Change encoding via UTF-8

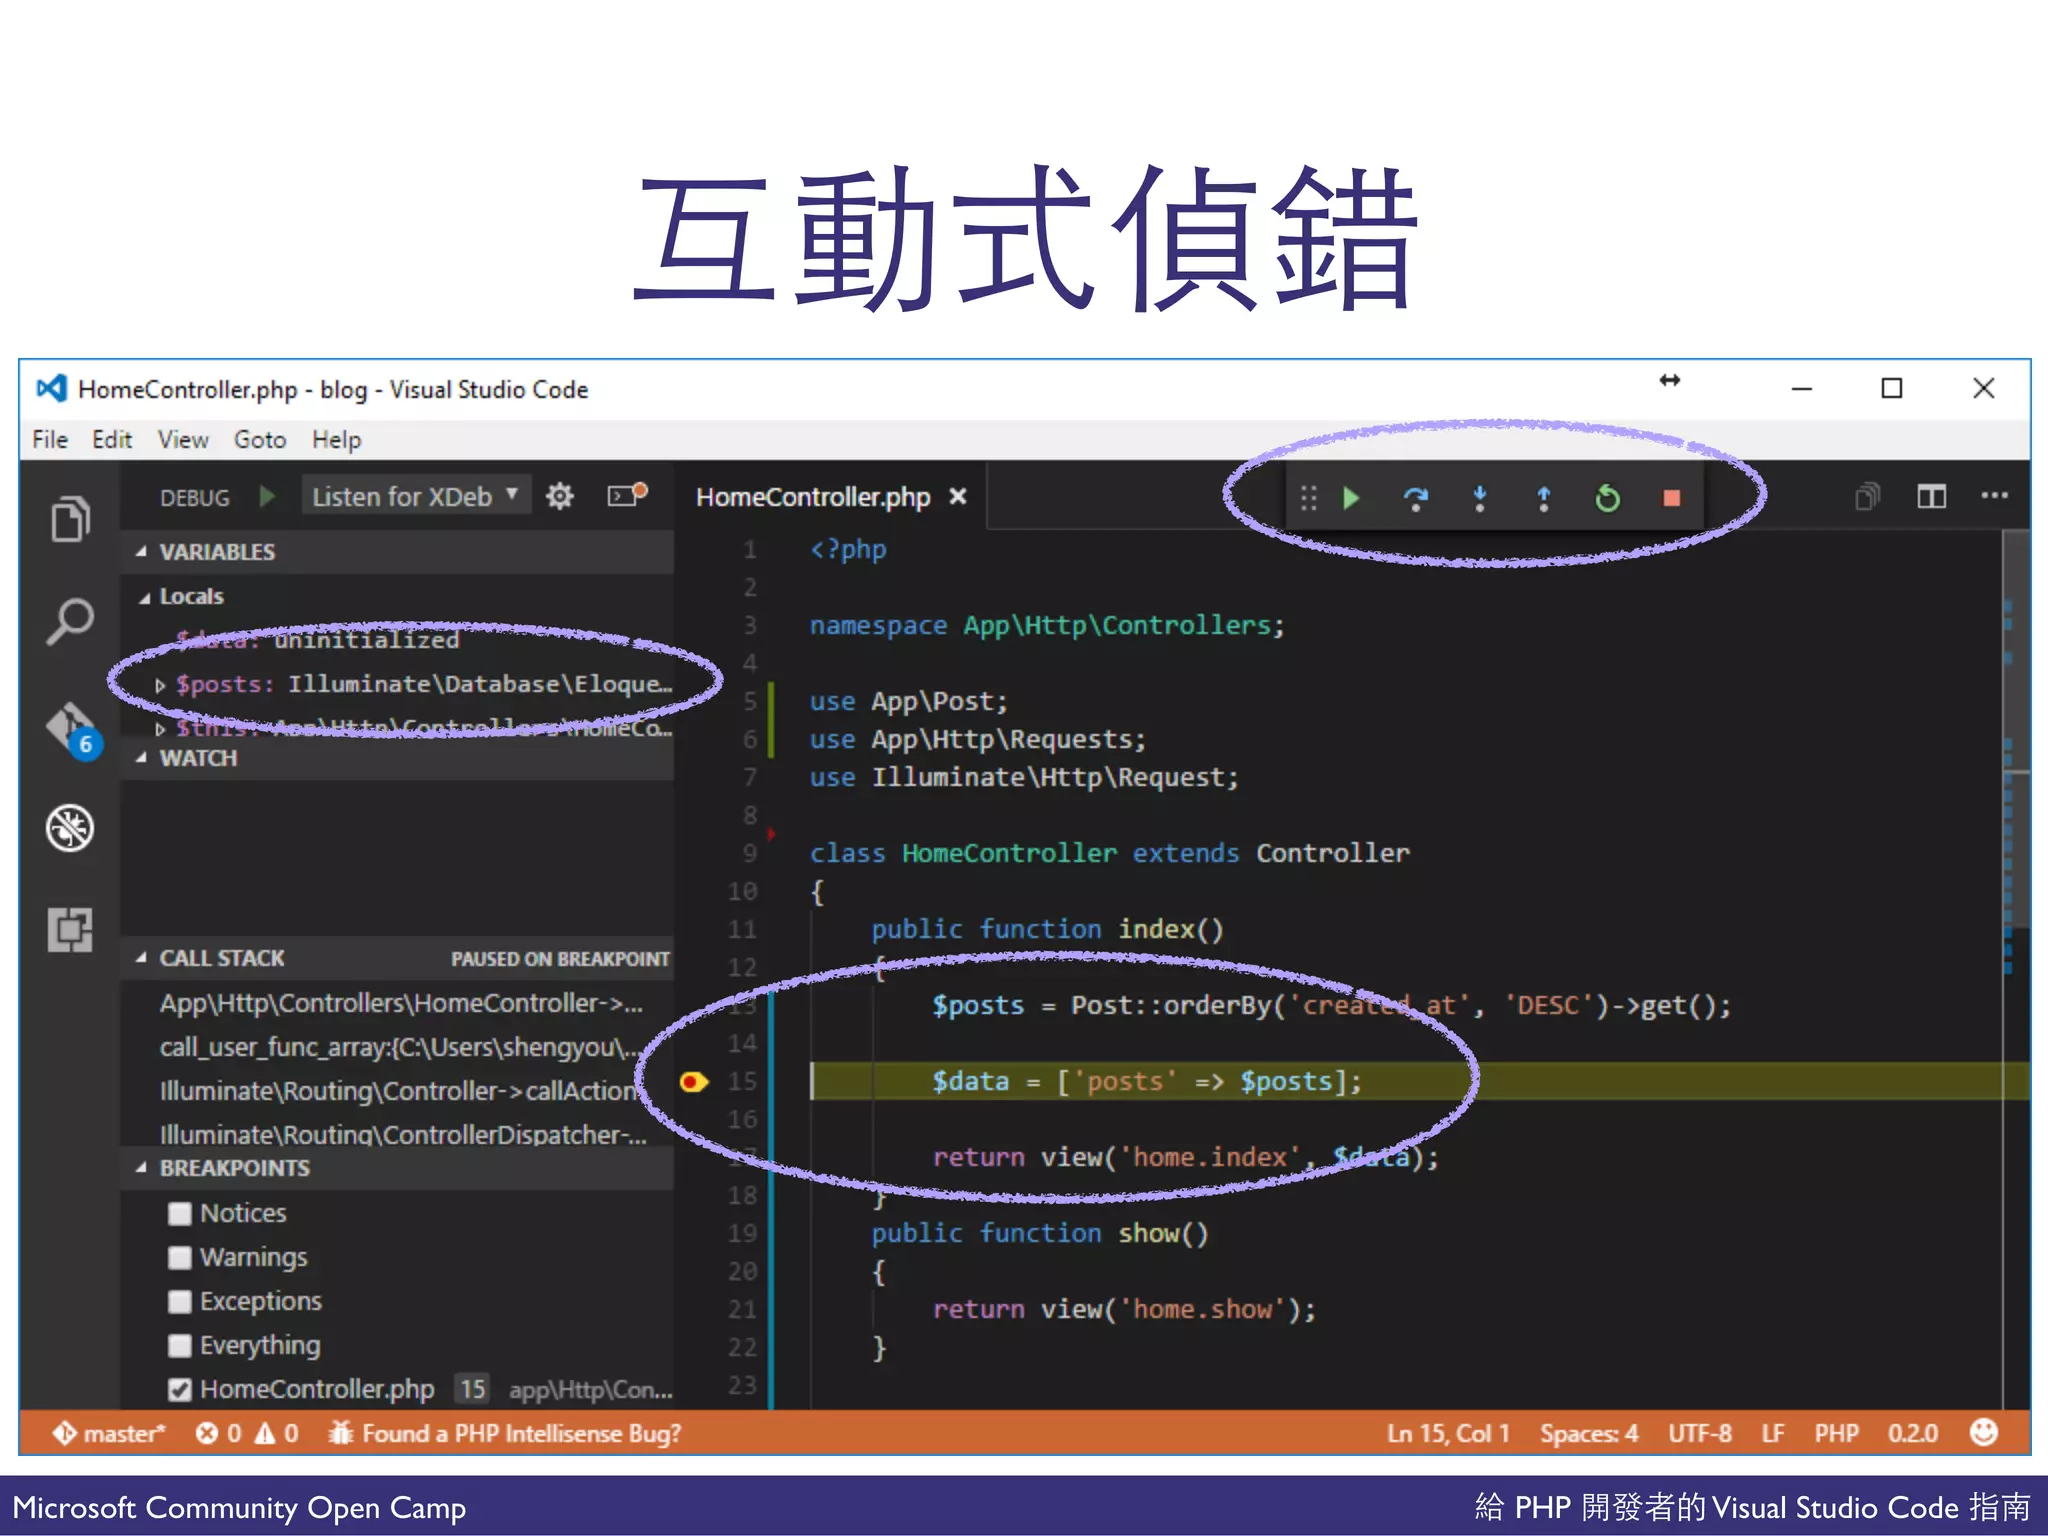[1699, 1433]
